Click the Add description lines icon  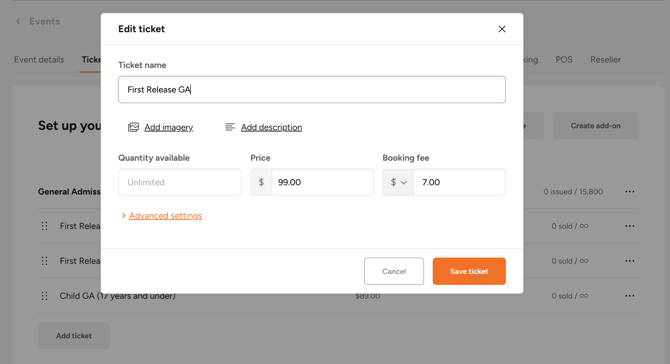230,127
